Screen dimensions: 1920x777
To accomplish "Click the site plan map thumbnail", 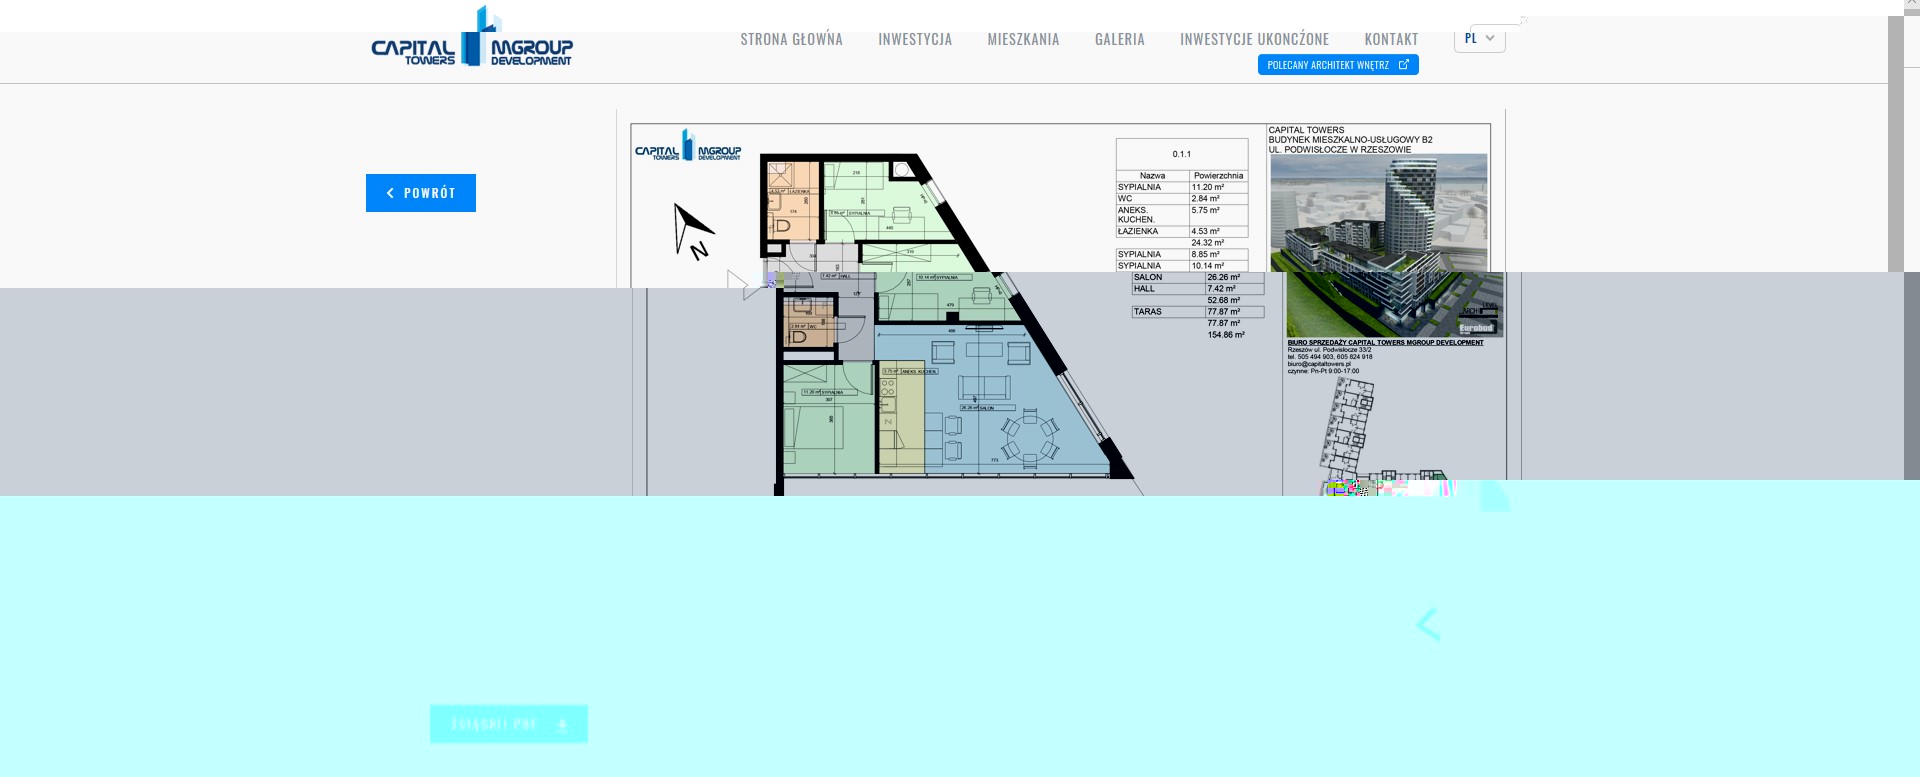I will click(x=1350, y=430).
